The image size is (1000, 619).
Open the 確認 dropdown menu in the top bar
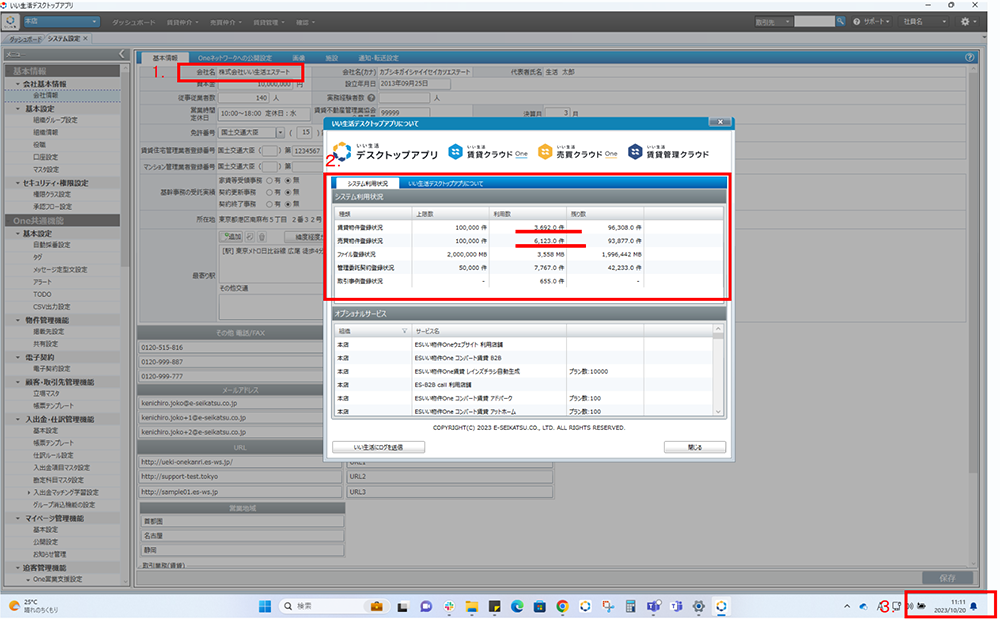[x=306, y=22]
